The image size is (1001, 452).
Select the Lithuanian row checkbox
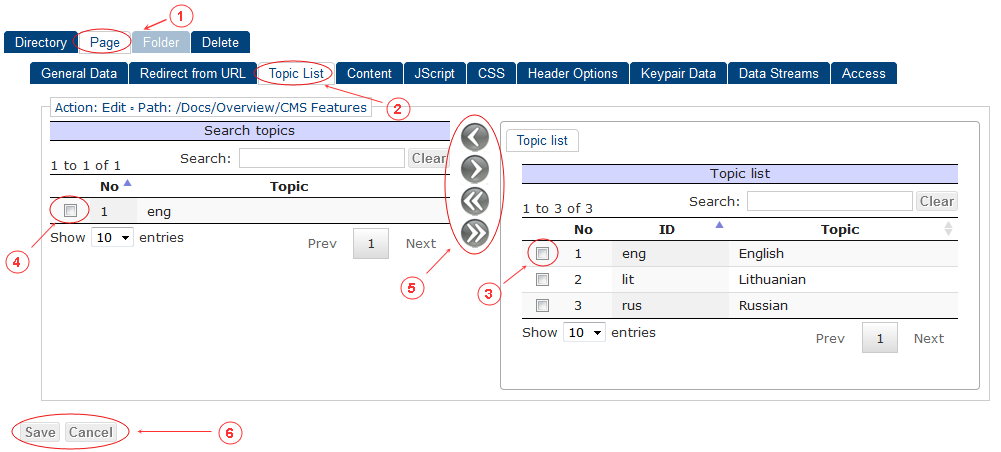click(x=542, y=280)
